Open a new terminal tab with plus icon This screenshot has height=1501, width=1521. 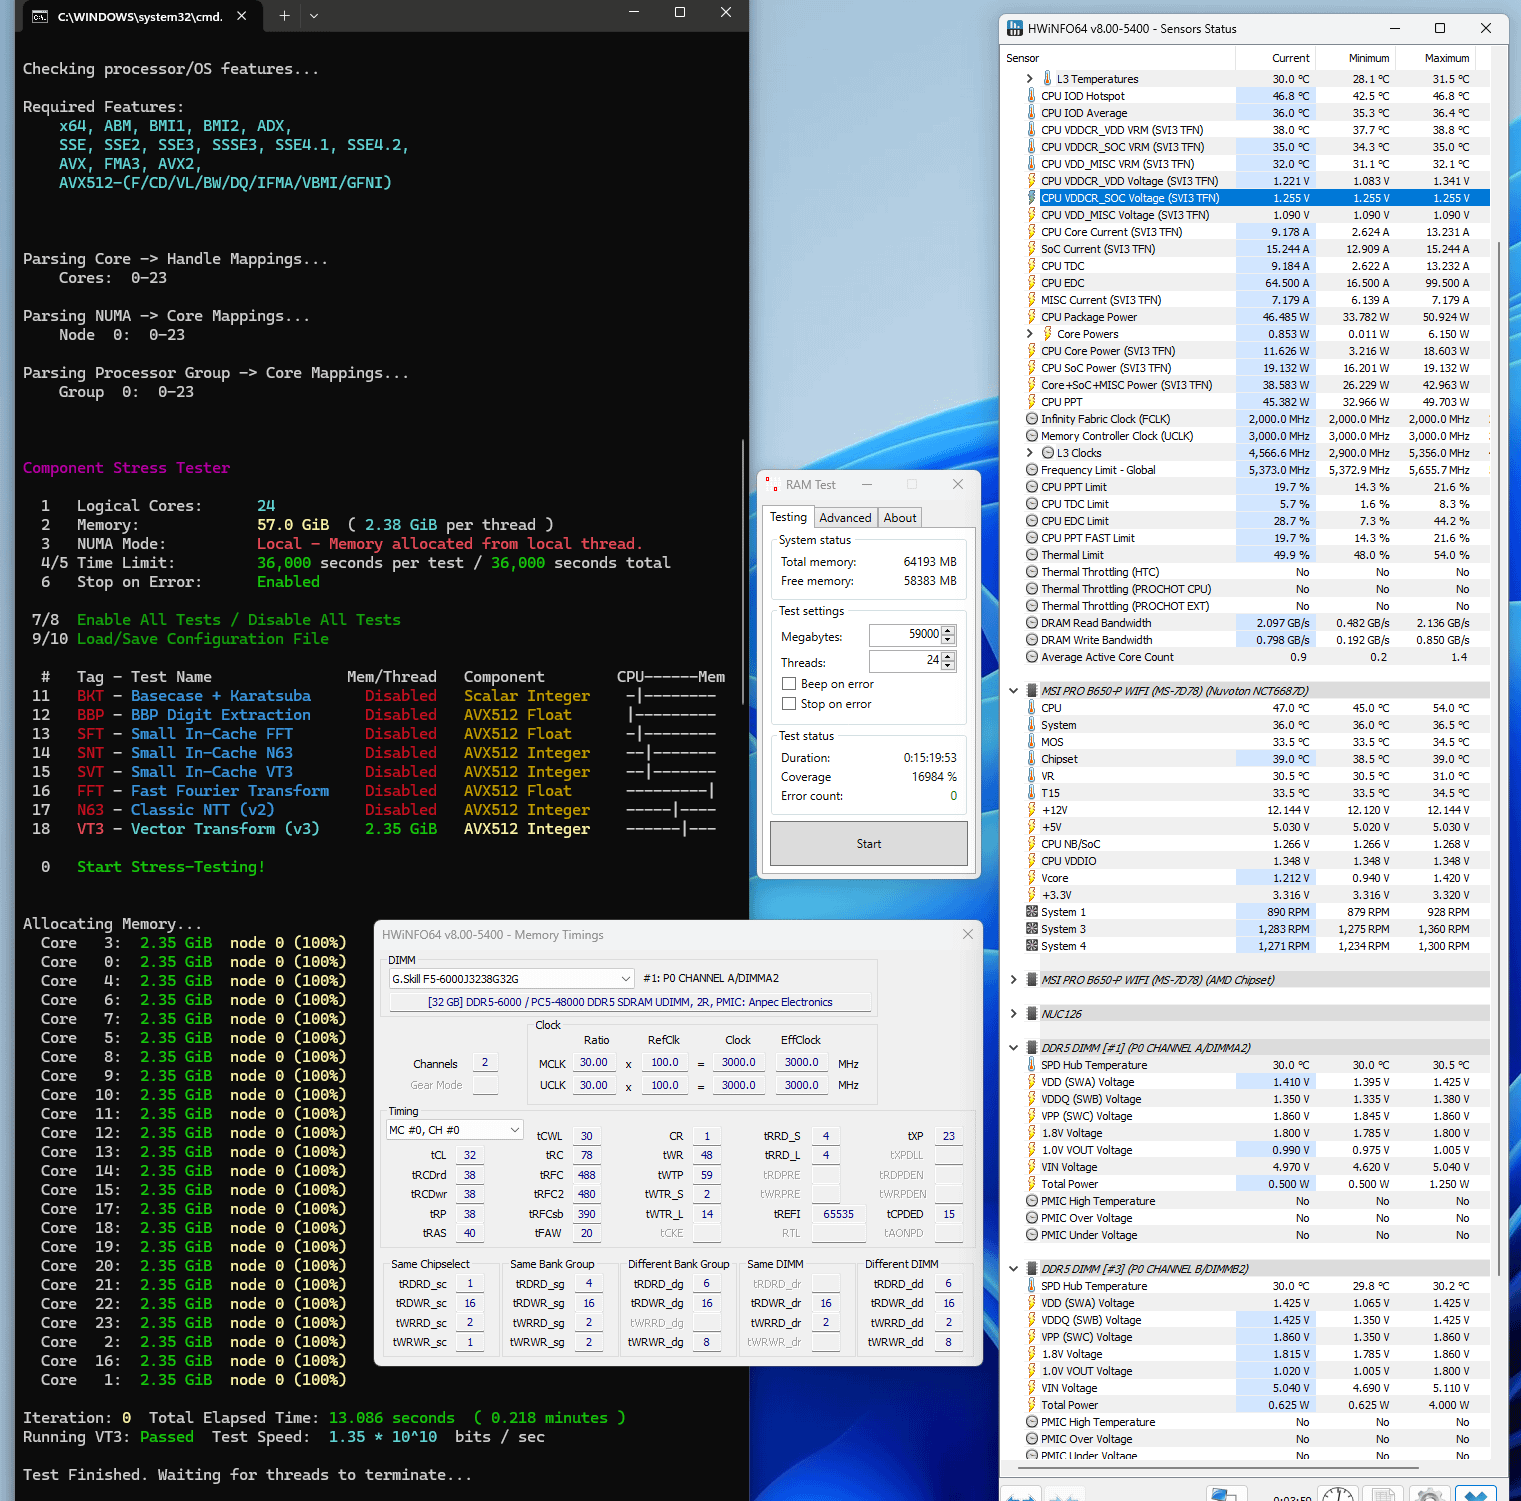[284, 16]
